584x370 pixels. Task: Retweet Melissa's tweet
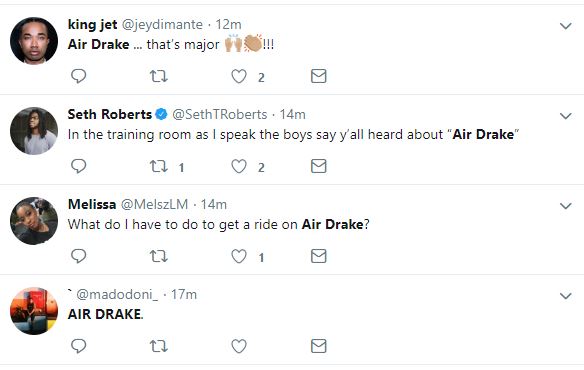tap(159, 256)
